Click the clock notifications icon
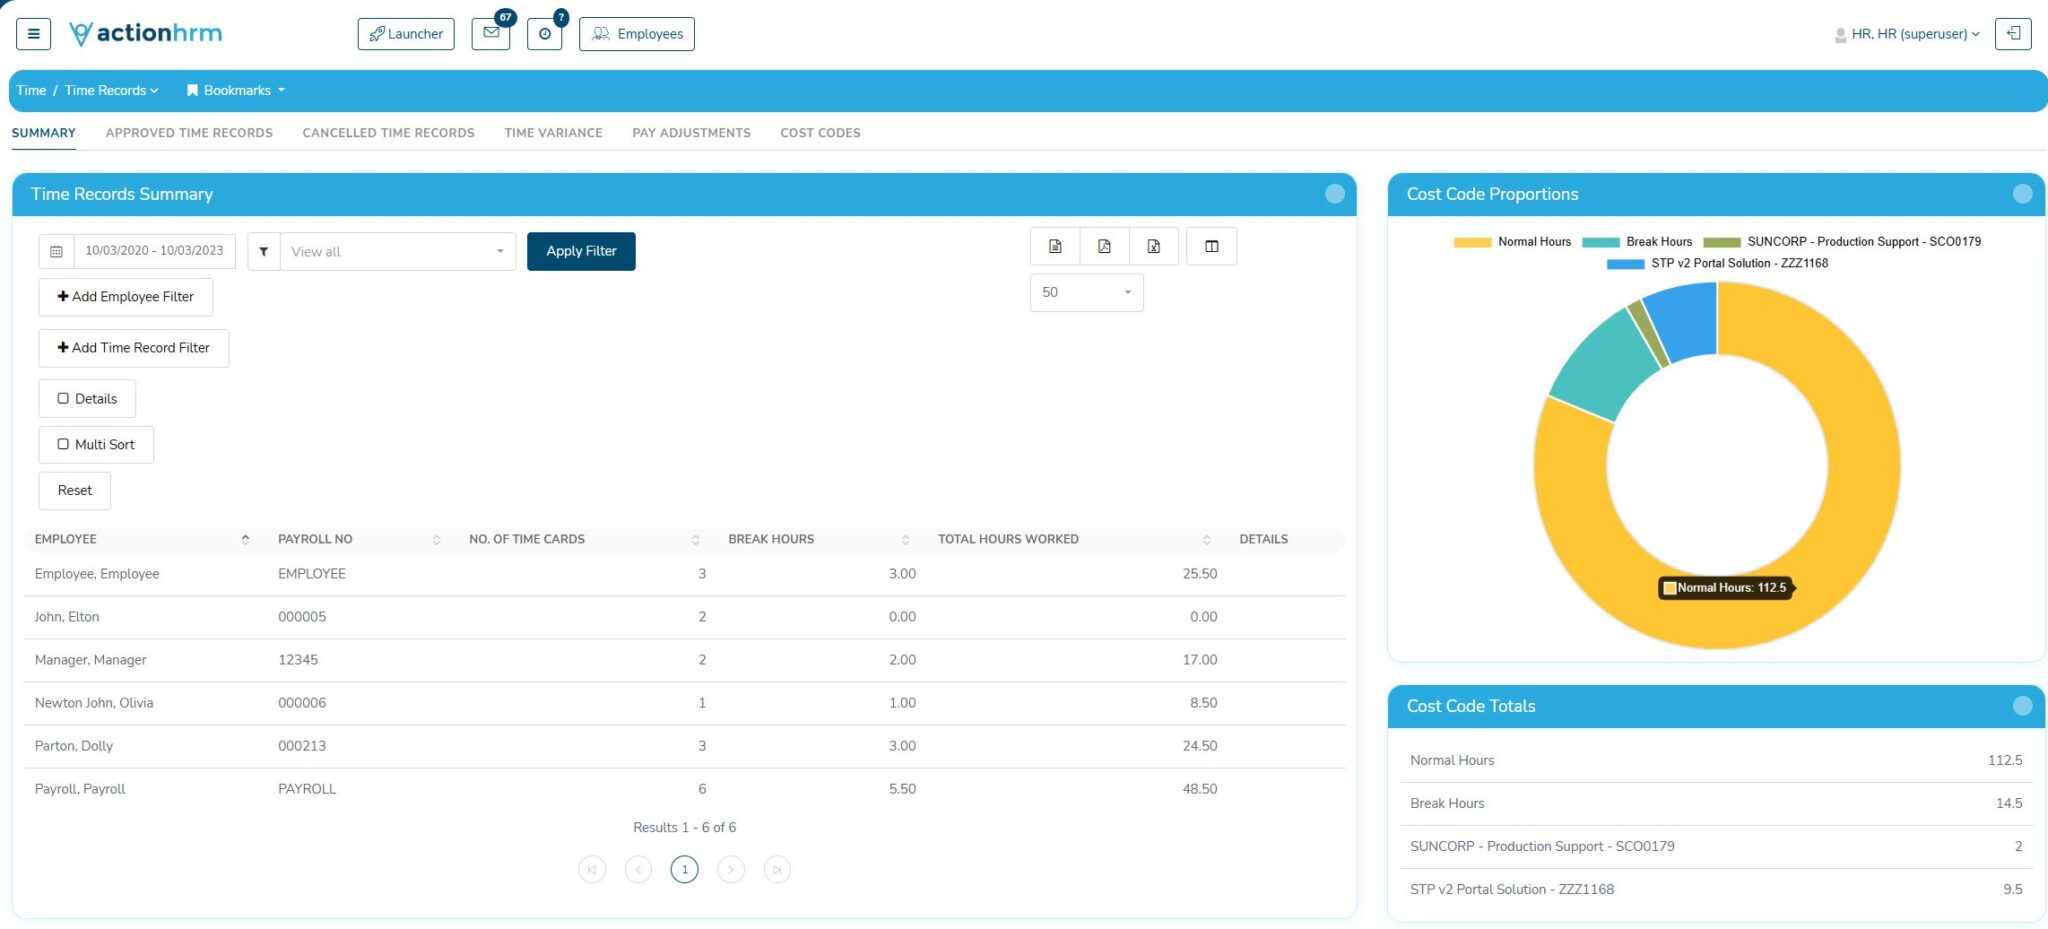 [x=544, y=34]
